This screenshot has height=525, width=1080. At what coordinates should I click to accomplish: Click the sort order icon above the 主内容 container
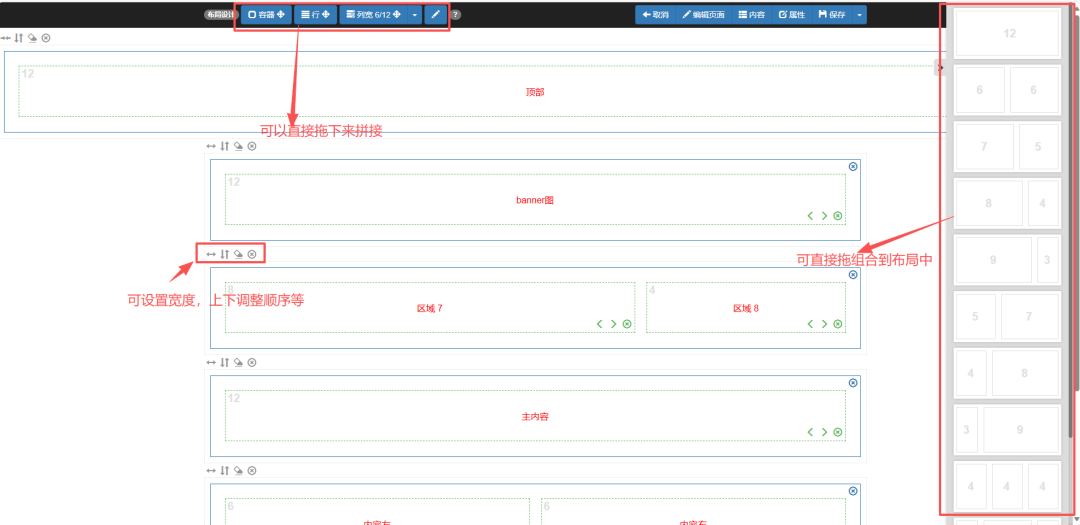coord(225,362)
